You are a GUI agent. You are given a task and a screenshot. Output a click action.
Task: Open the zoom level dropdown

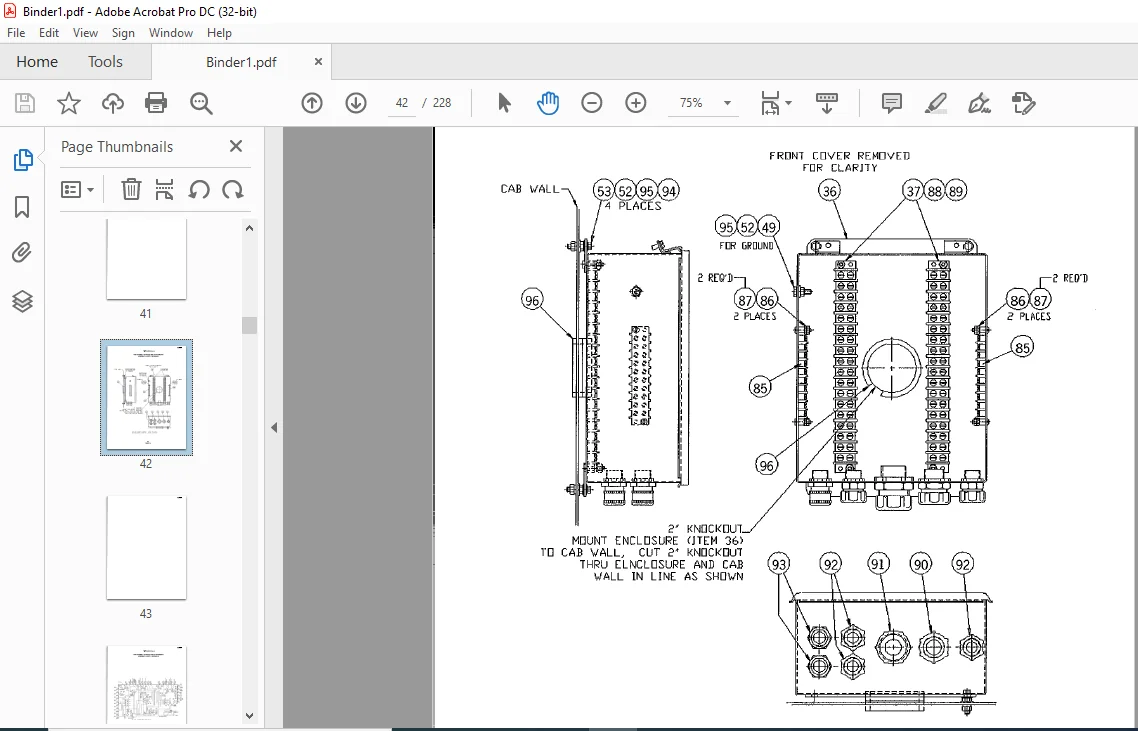coord(727,103)
